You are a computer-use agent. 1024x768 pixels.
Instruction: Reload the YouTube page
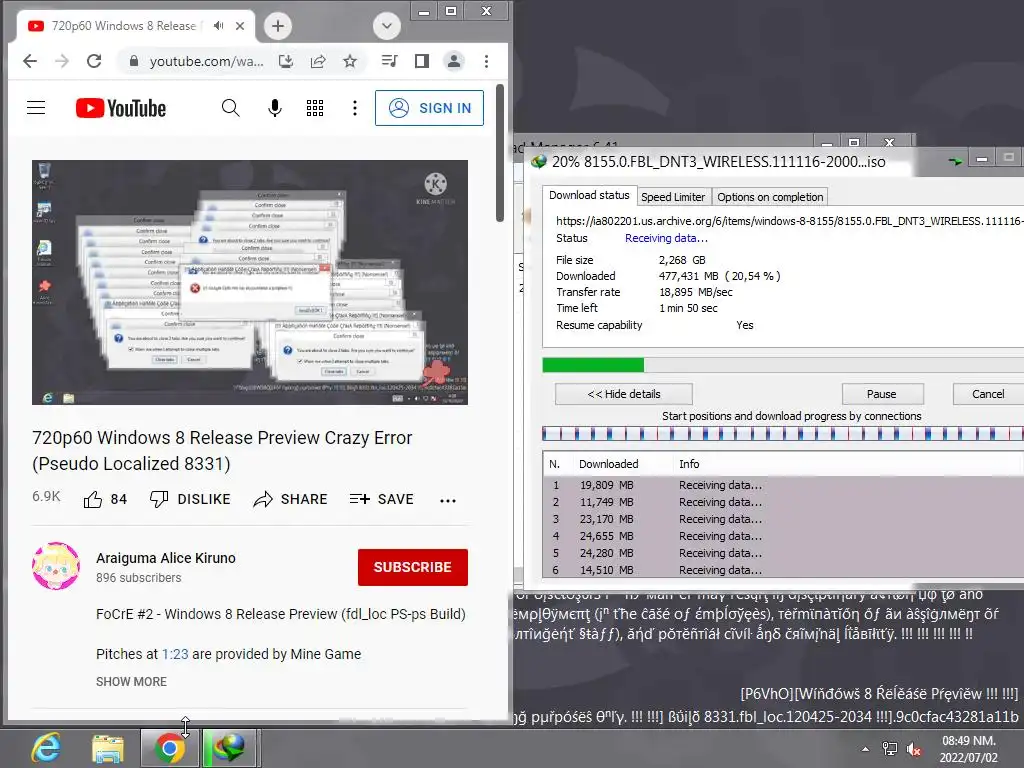pyautogui.click(x=94, y=61)
